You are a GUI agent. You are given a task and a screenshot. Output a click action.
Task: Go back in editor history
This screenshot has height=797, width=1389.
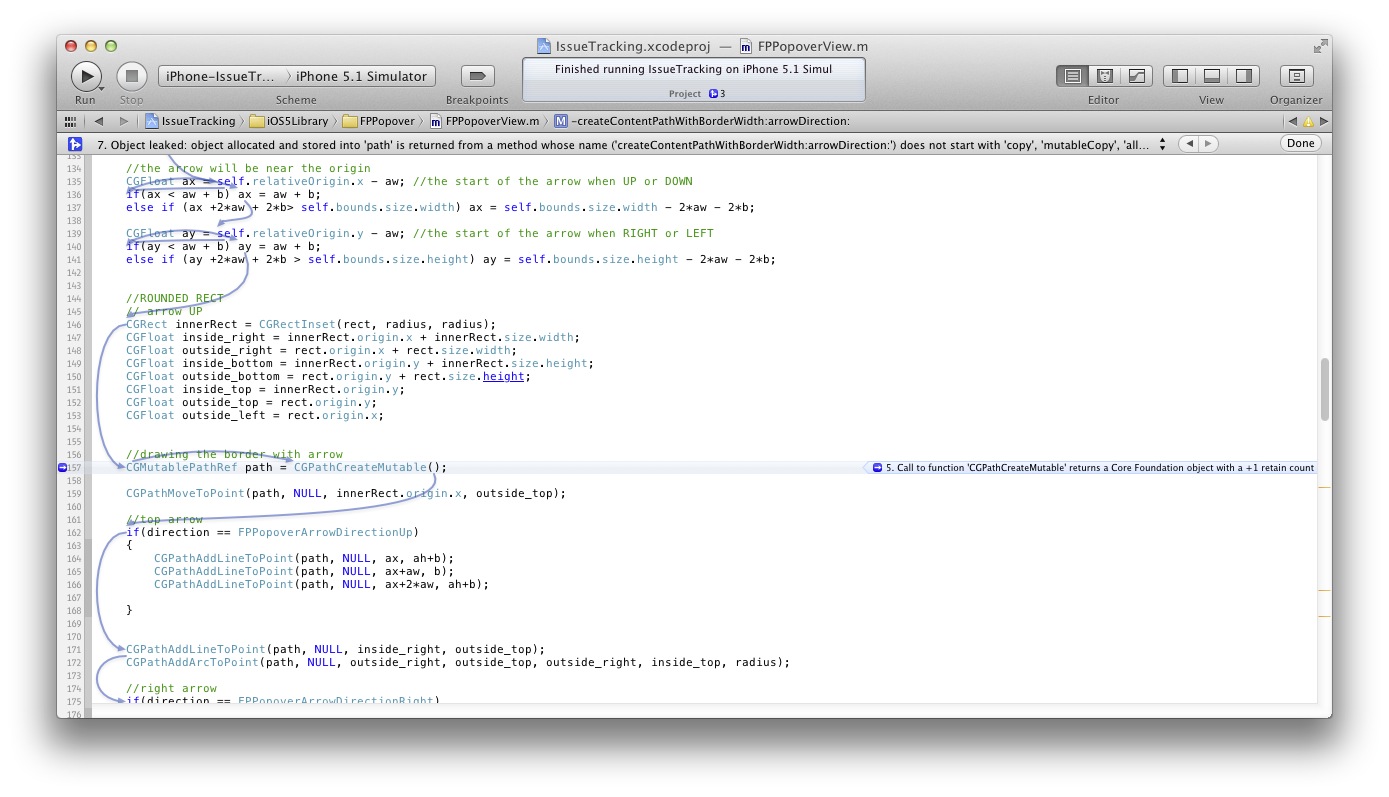[98, 121]
